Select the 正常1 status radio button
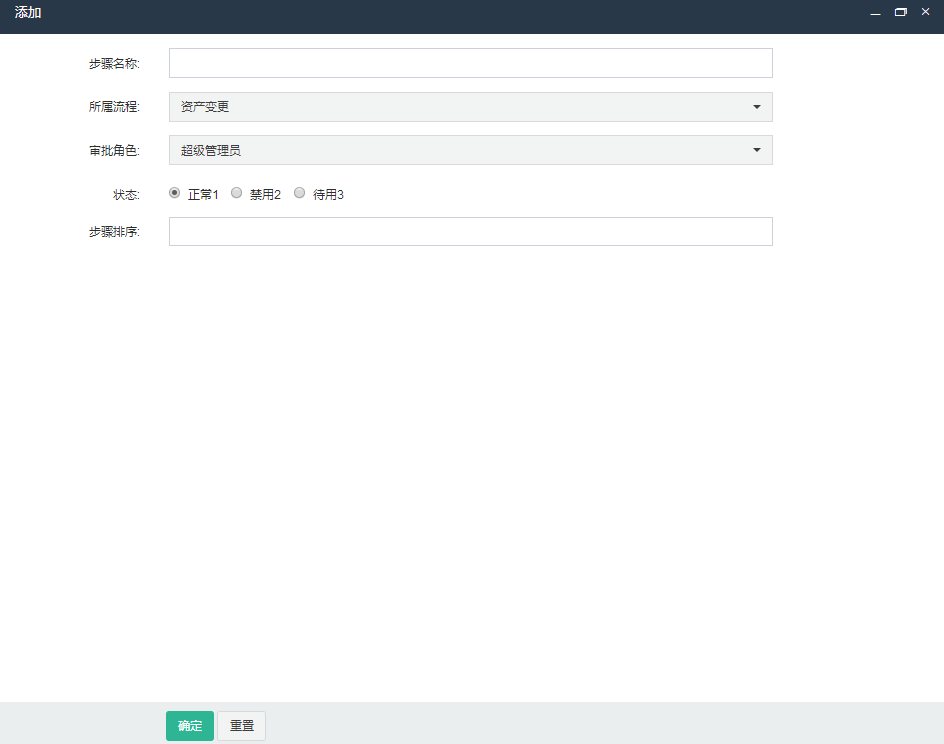Viewport: 944px width, 744px height. point(175,193)
